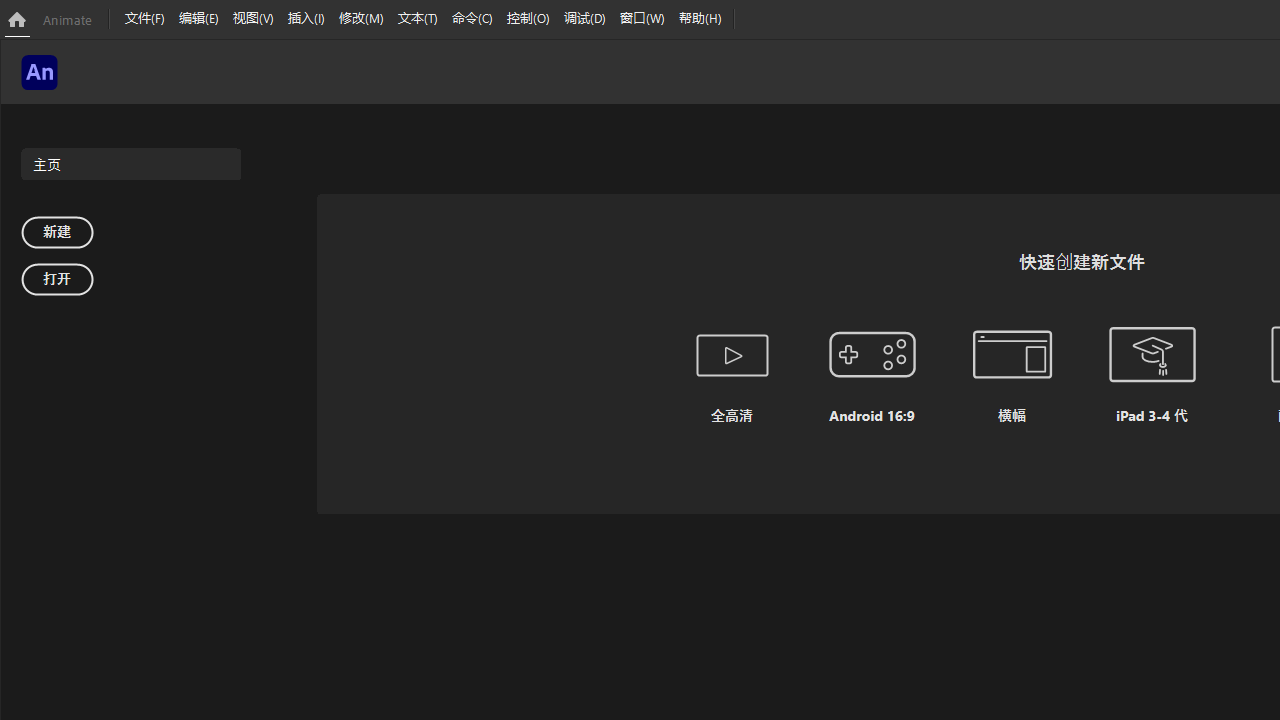Click the 打开 button
The height and width of the screenshot is (720, 1280).
coord(57,279)
